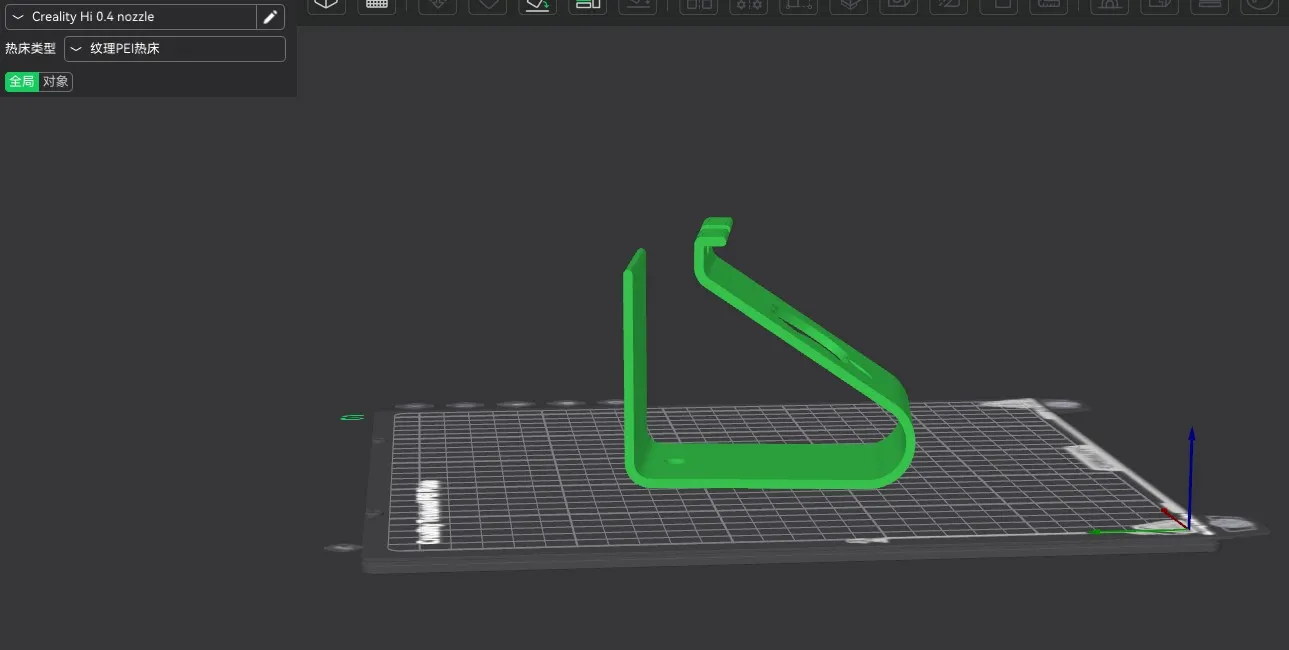Click the chevron beside Creality Hi 0.4 nozzle
This screenshot has width=1289, height=650.
18,17
